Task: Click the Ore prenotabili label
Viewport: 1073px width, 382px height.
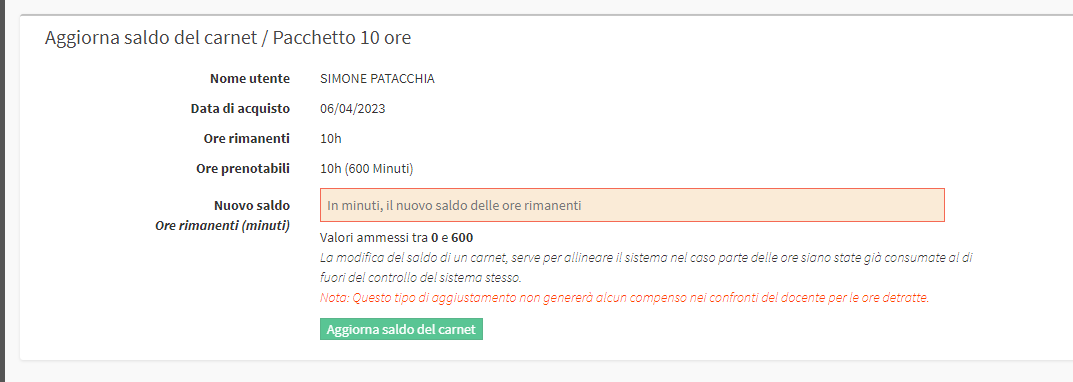Action: pos(243,168)
